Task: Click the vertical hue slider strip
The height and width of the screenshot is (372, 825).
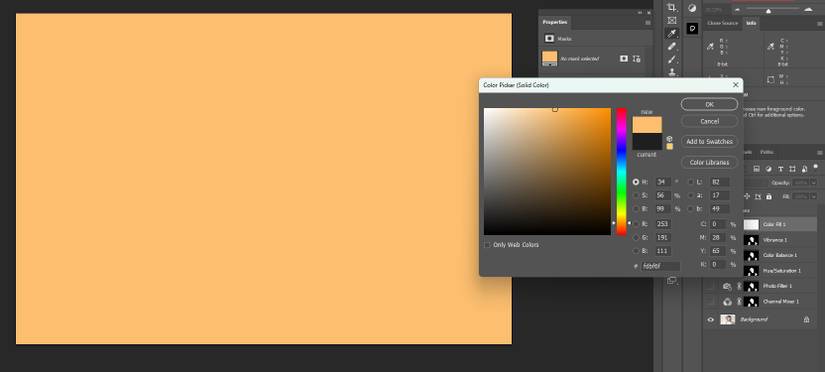Action: click(x=621, y=172)
